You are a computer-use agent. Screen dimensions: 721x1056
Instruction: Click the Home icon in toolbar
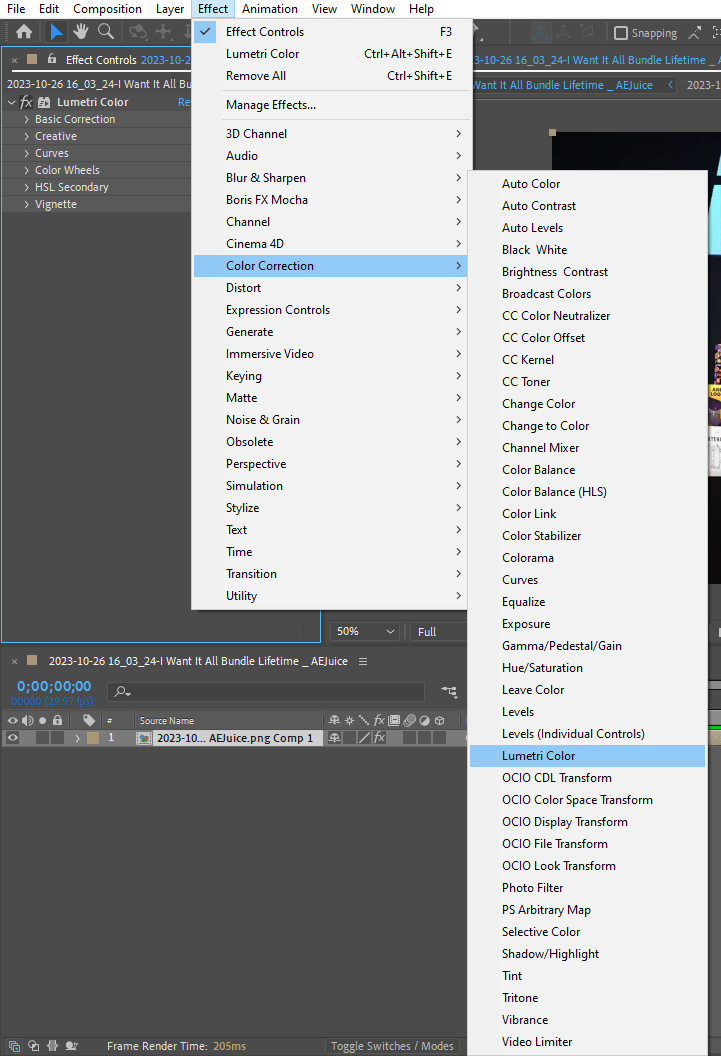click(24, 32)
